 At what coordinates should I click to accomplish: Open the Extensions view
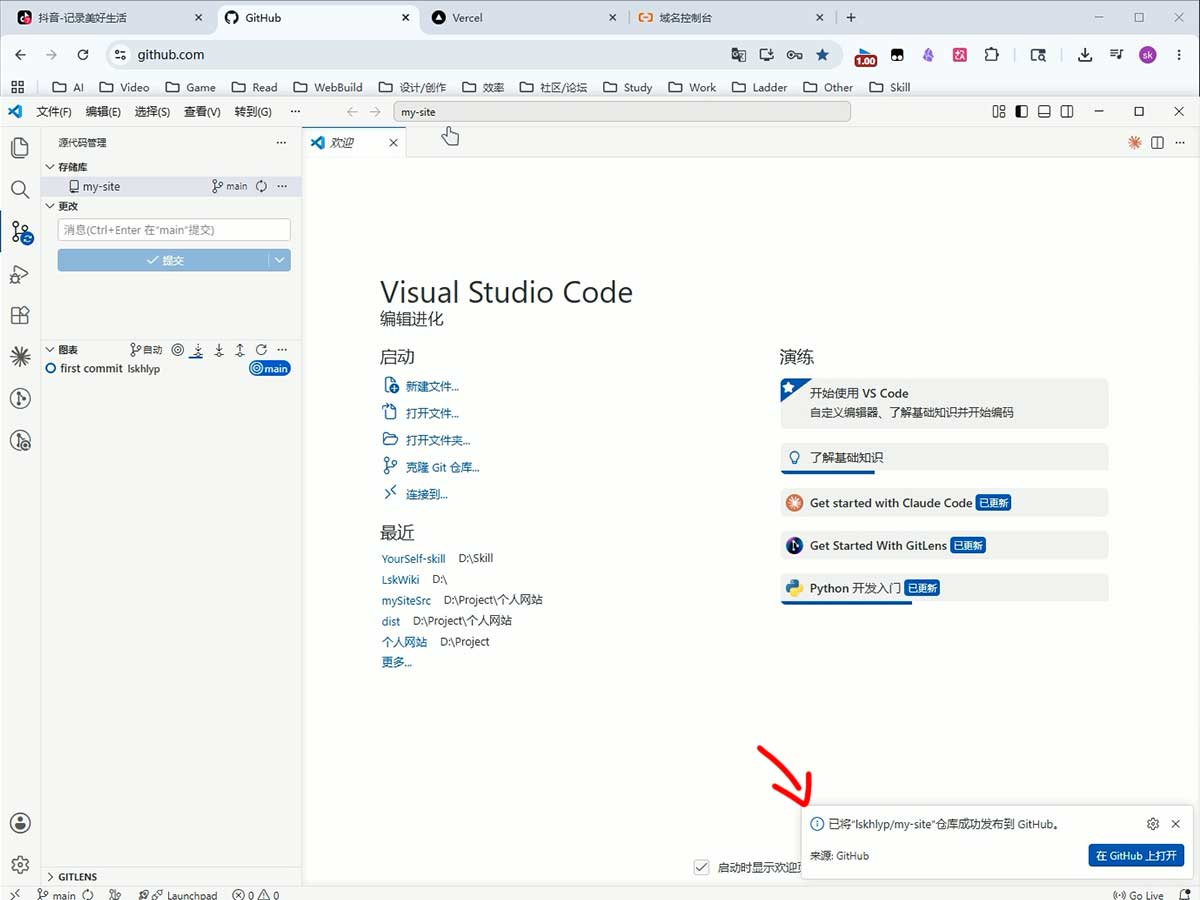click(x=20, y=315)
